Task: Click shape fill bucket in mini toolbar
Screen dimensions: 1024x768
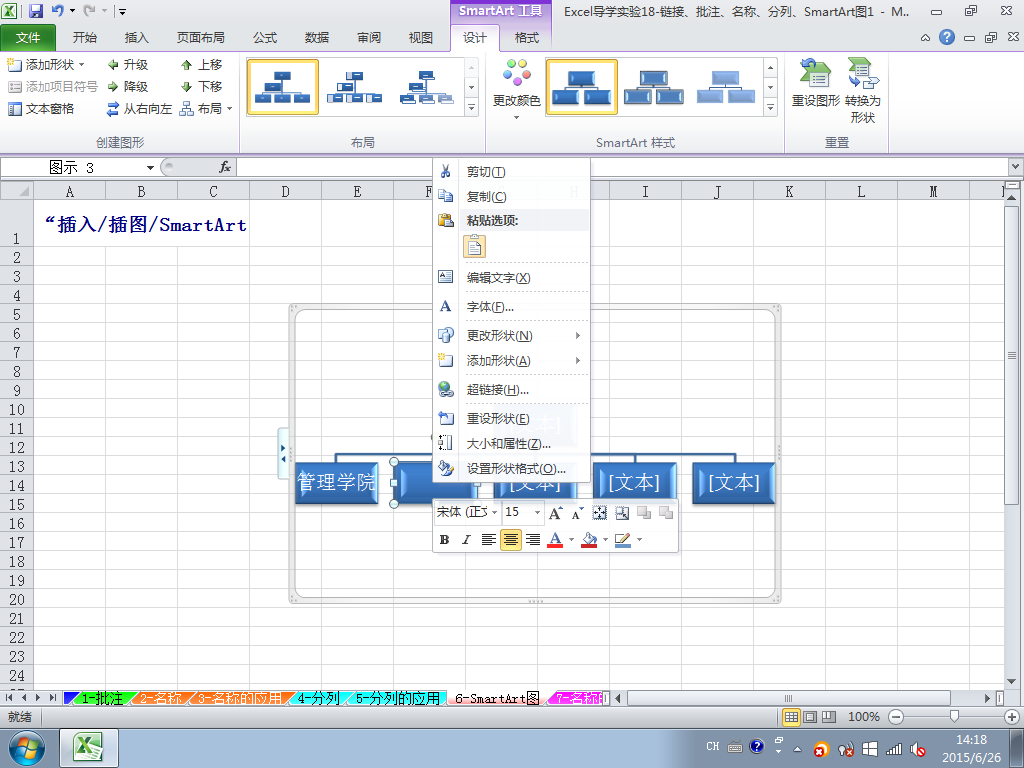Action: (x=589, y=539)
